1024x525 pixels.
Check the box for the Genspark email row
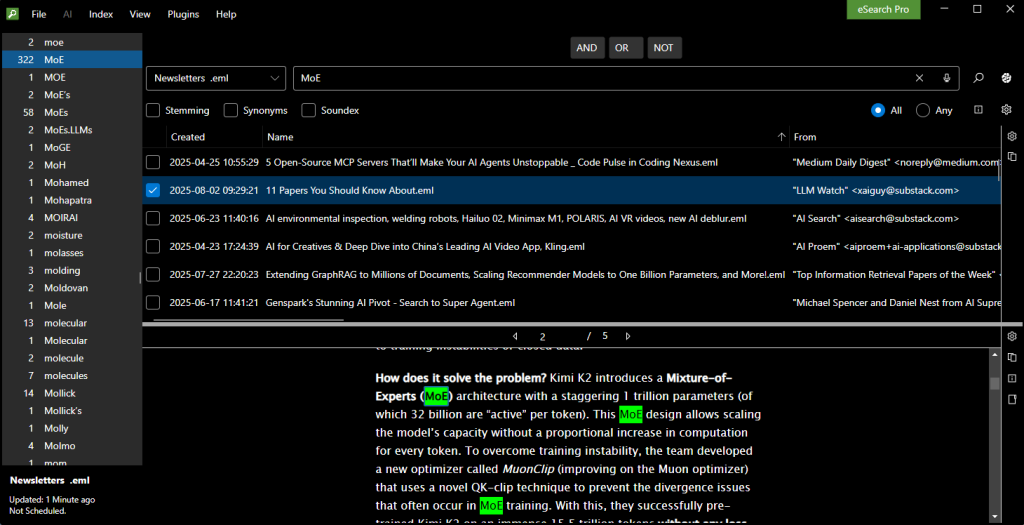[153, 302]
